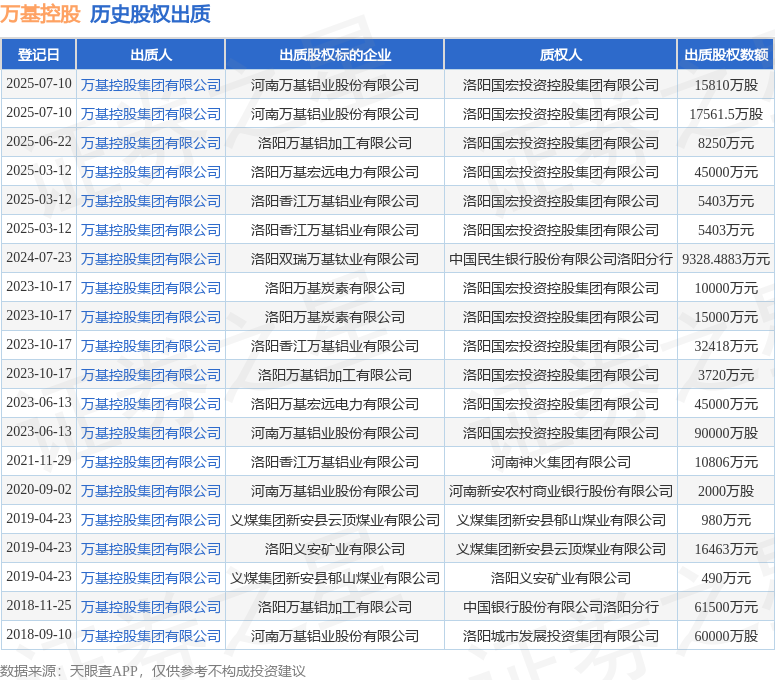Image resolution: width=775 pixels, height=680 pixels.
Task: Click the 万基控股 orange title text
Action: pyautogui.click(x=41, y=14)
